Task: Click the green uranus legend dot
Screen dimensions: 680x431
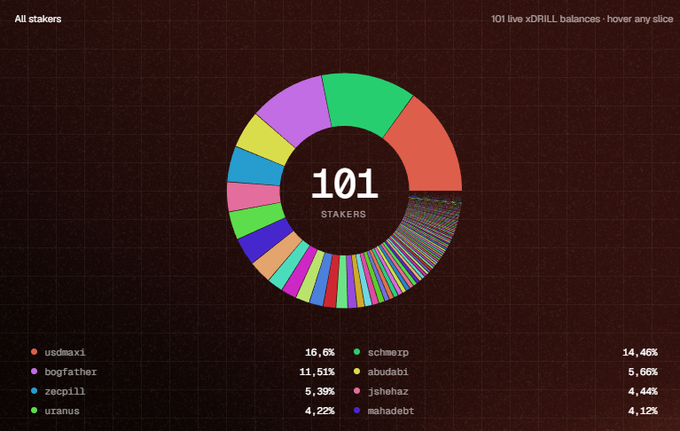Action: click(34, 410)
